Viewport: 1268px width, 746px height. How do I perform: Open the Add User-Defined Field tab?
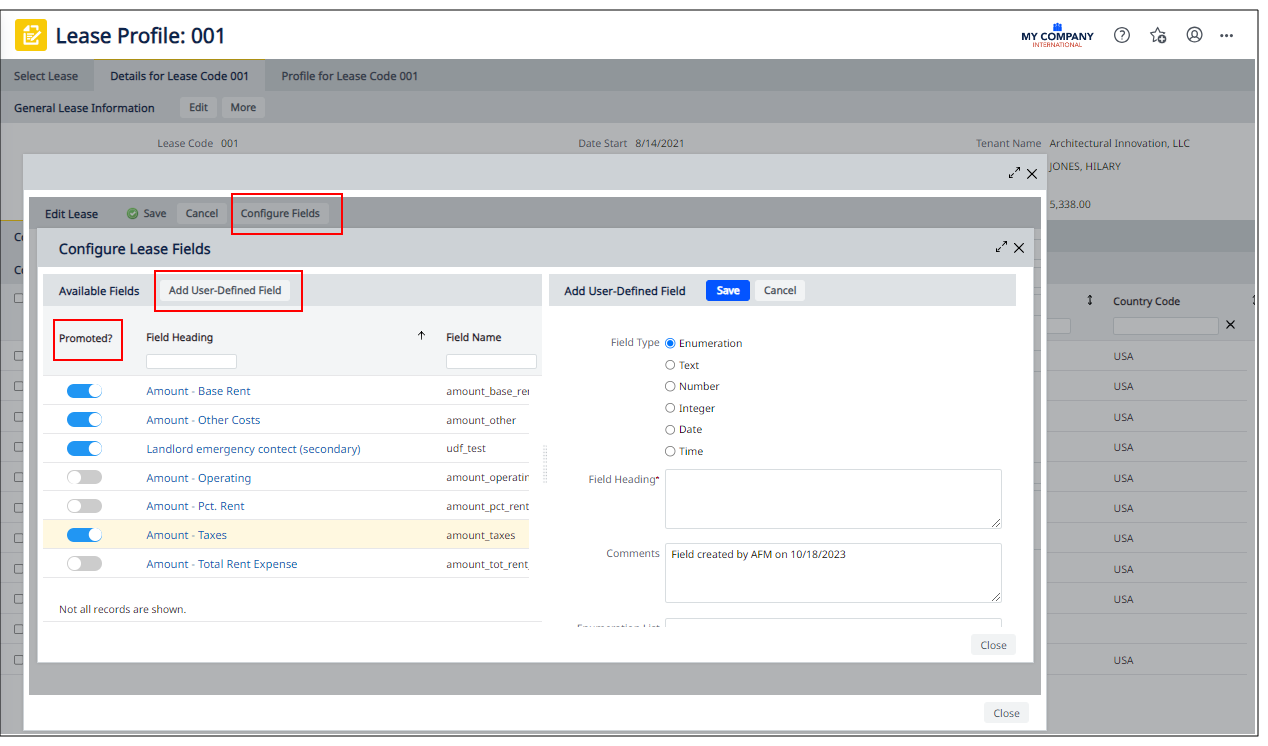pyautogui.click(x=227, y=290)
